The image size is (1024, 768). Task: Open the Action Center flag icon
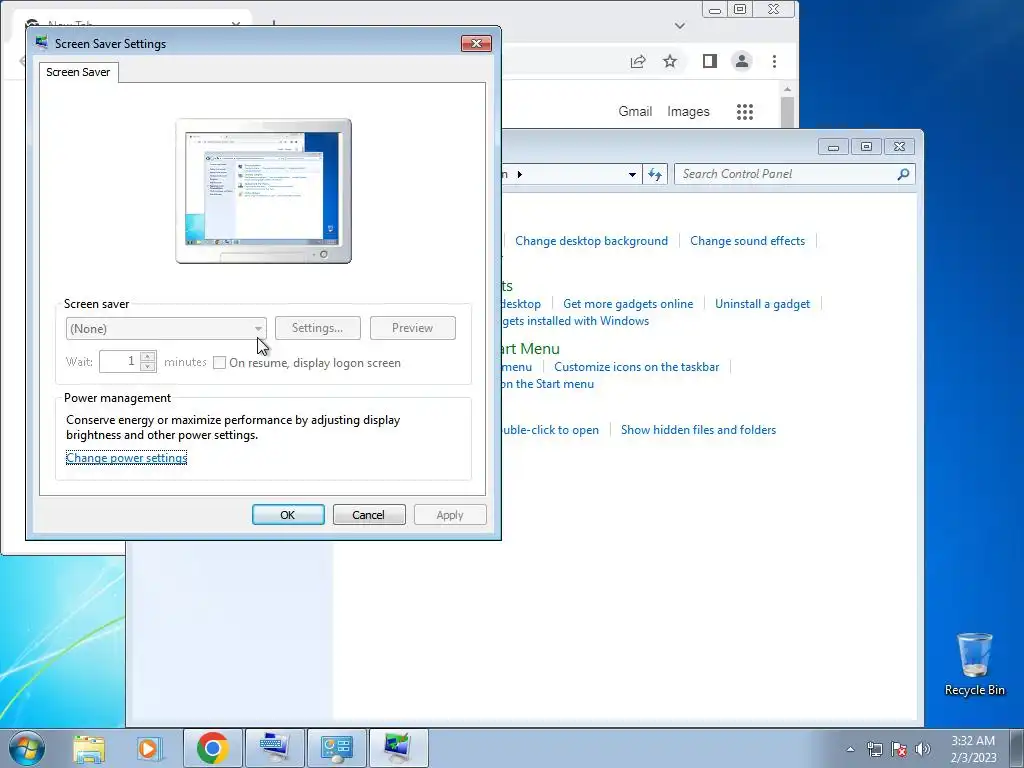pyautogui.click(x=899, y=749)
